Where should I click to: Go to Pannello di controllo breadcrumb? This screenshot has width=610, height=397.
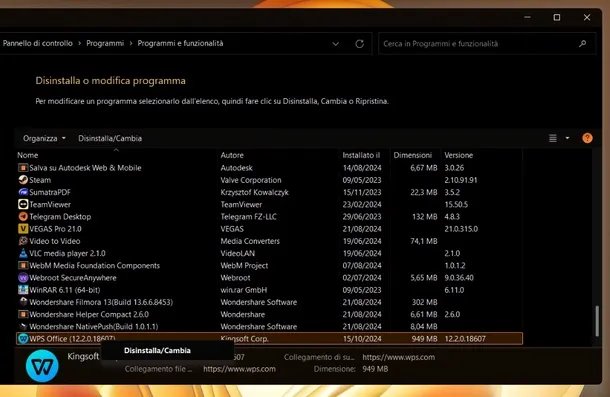pos(37,43)
